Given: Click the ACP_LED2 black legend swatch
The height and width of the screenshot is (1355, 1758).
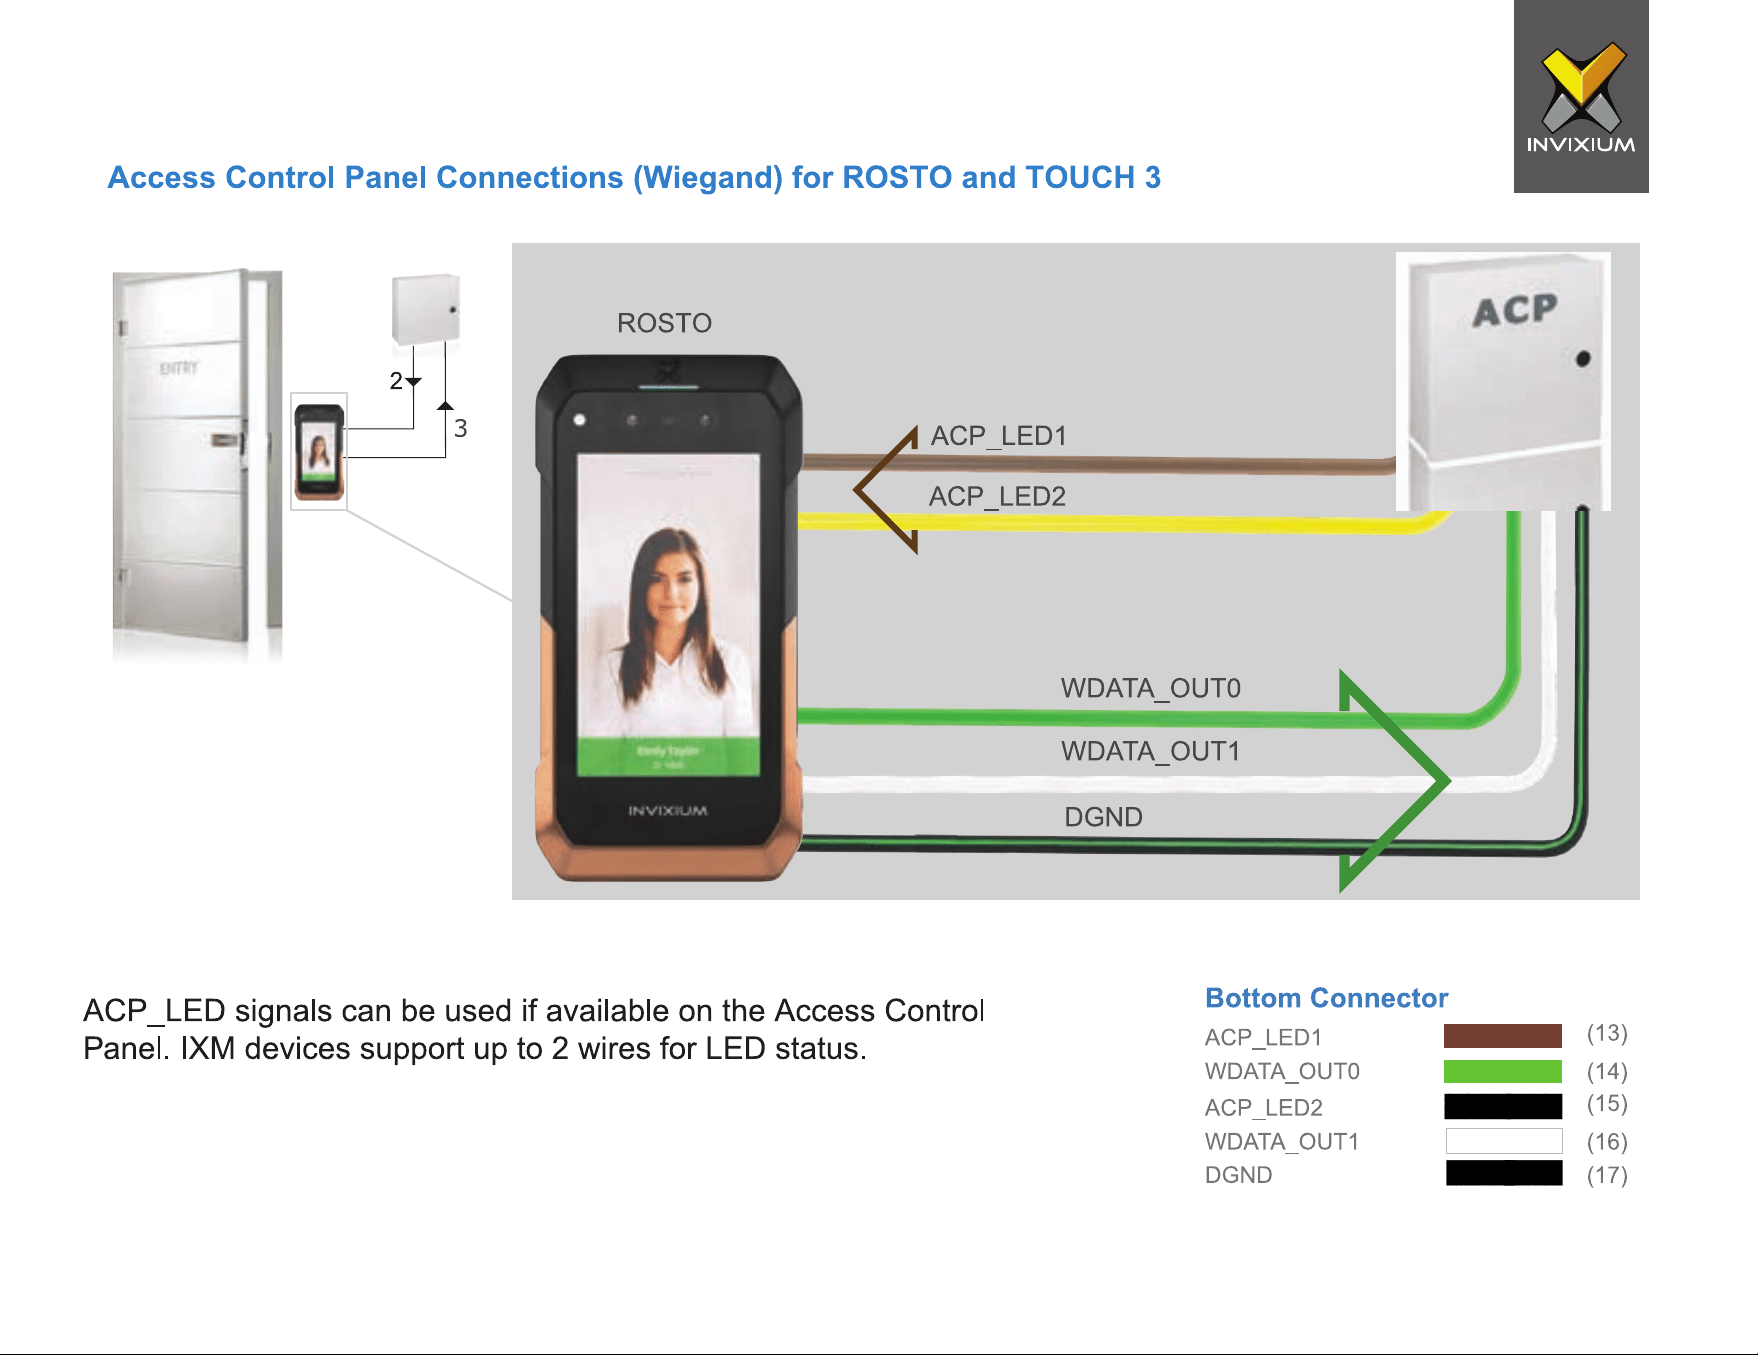Looking at the screenshot, I should tap(1503, 1106).
